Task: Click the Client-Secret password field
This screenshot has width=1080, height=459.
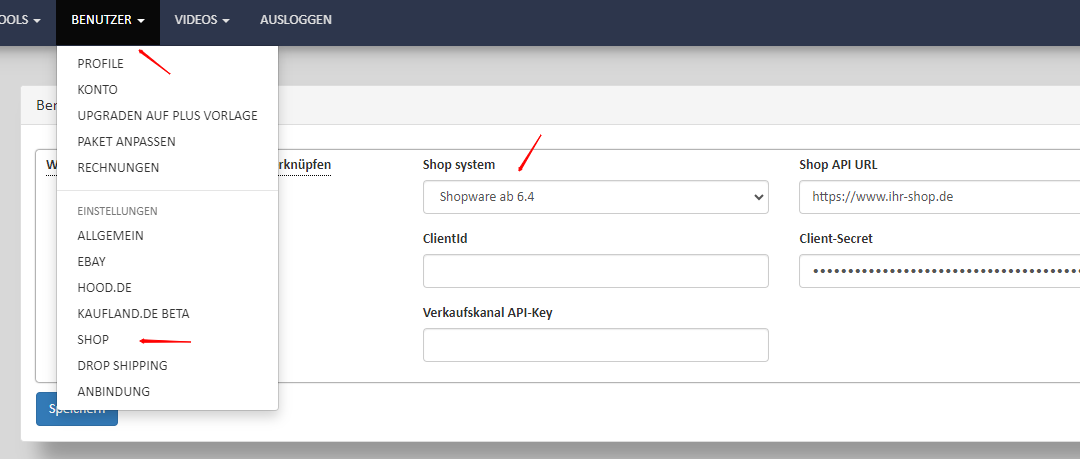Action: point(939,271)
